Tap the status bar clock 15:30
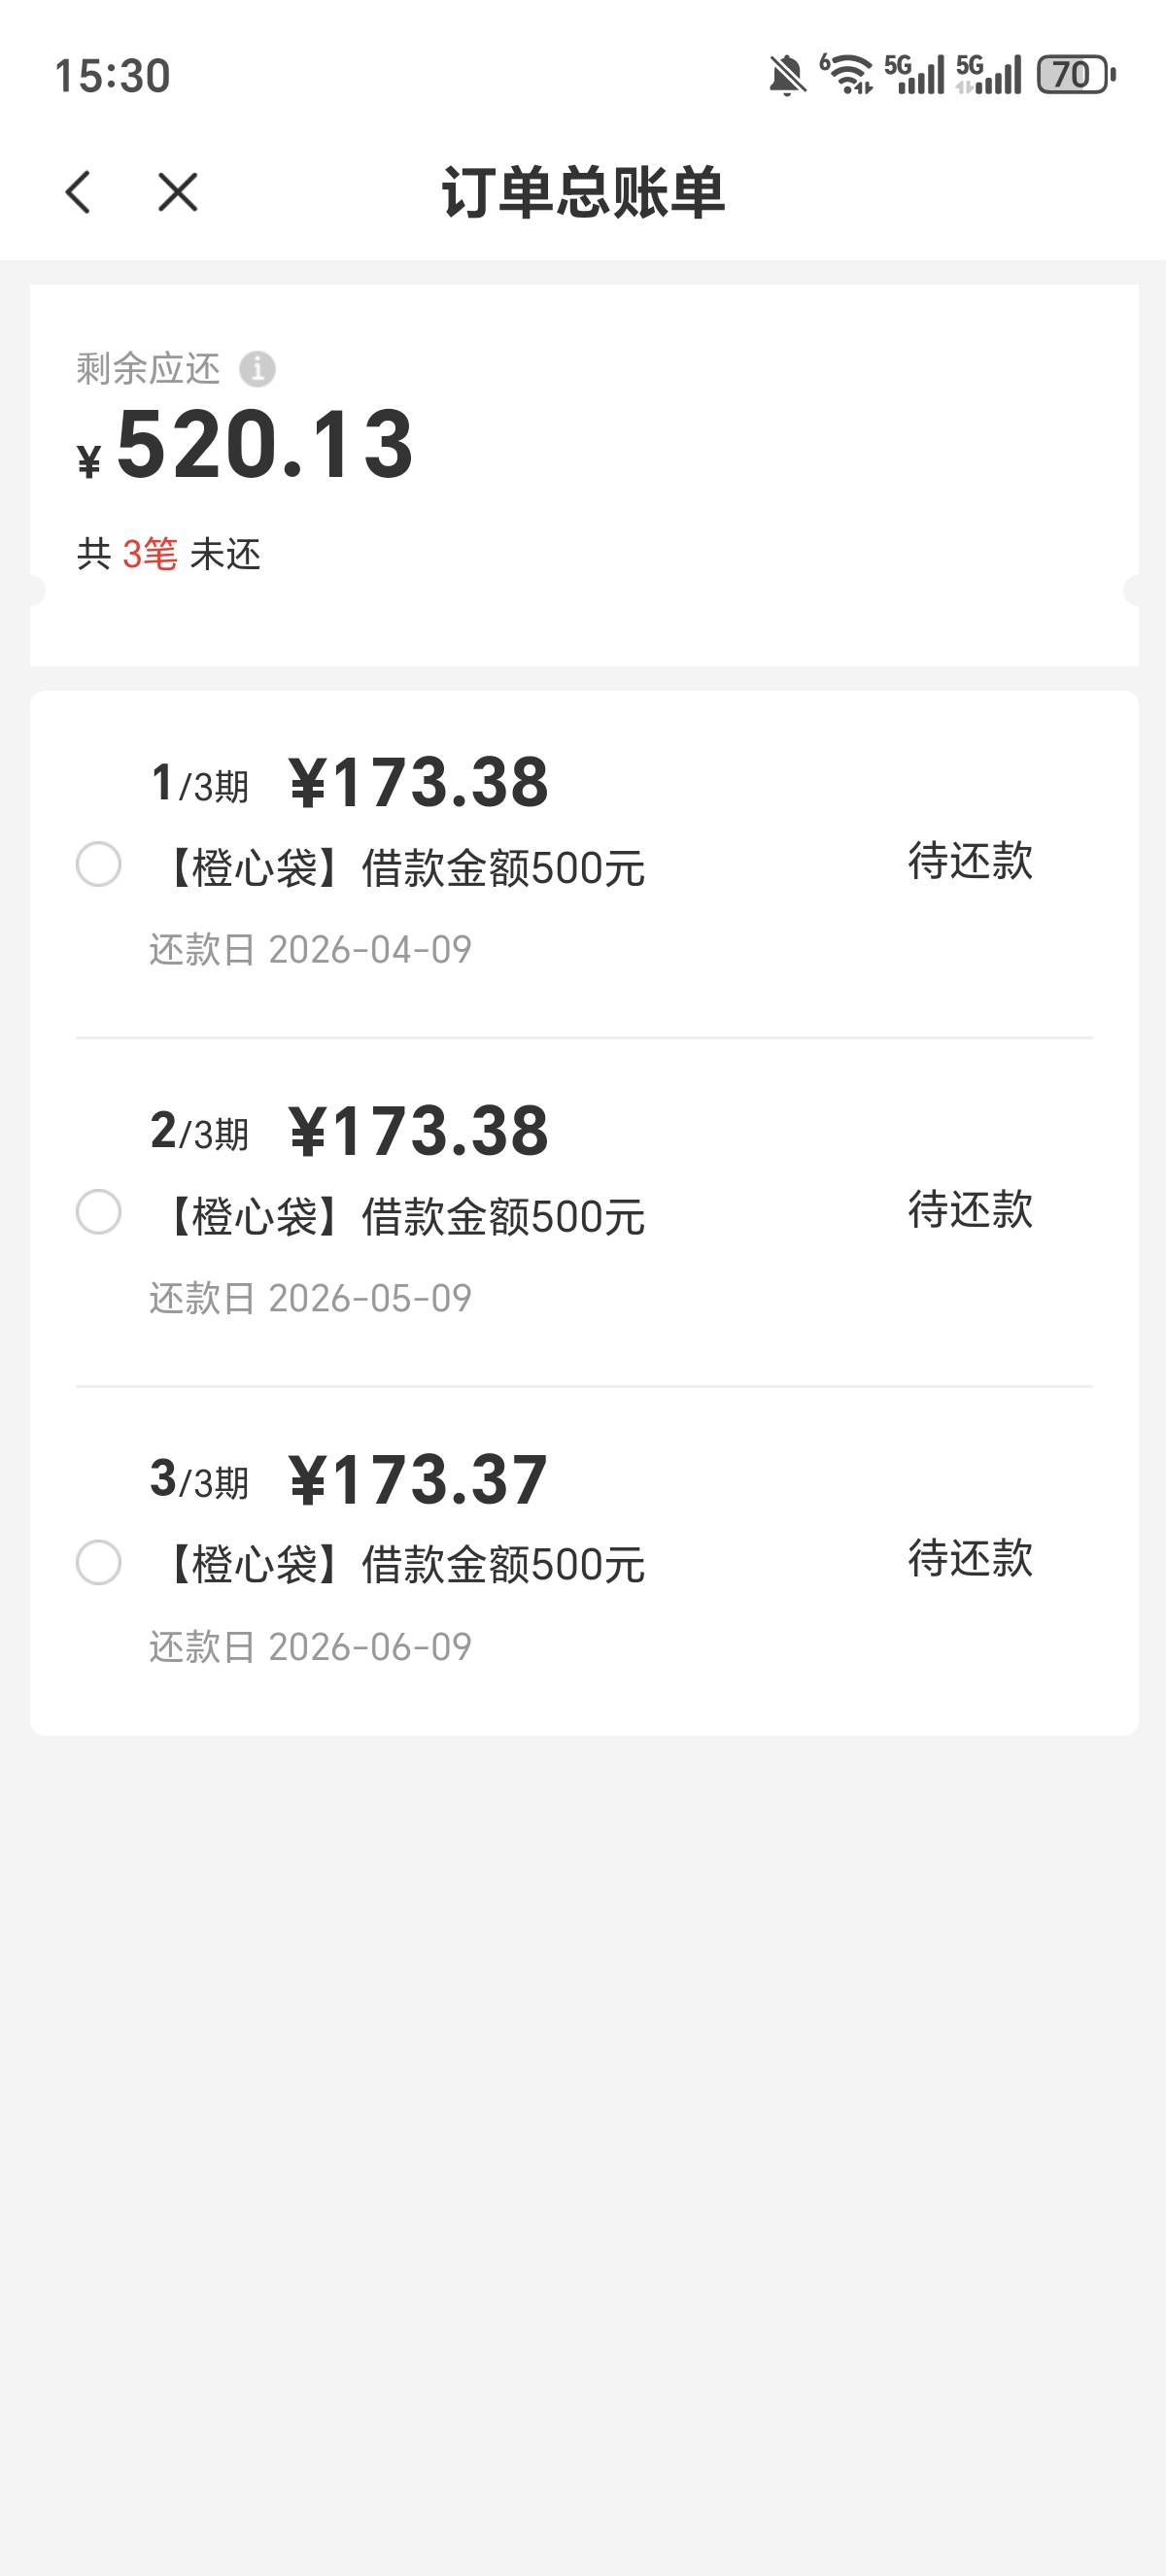The image size is (1166, 2576). tap(112, 76)
